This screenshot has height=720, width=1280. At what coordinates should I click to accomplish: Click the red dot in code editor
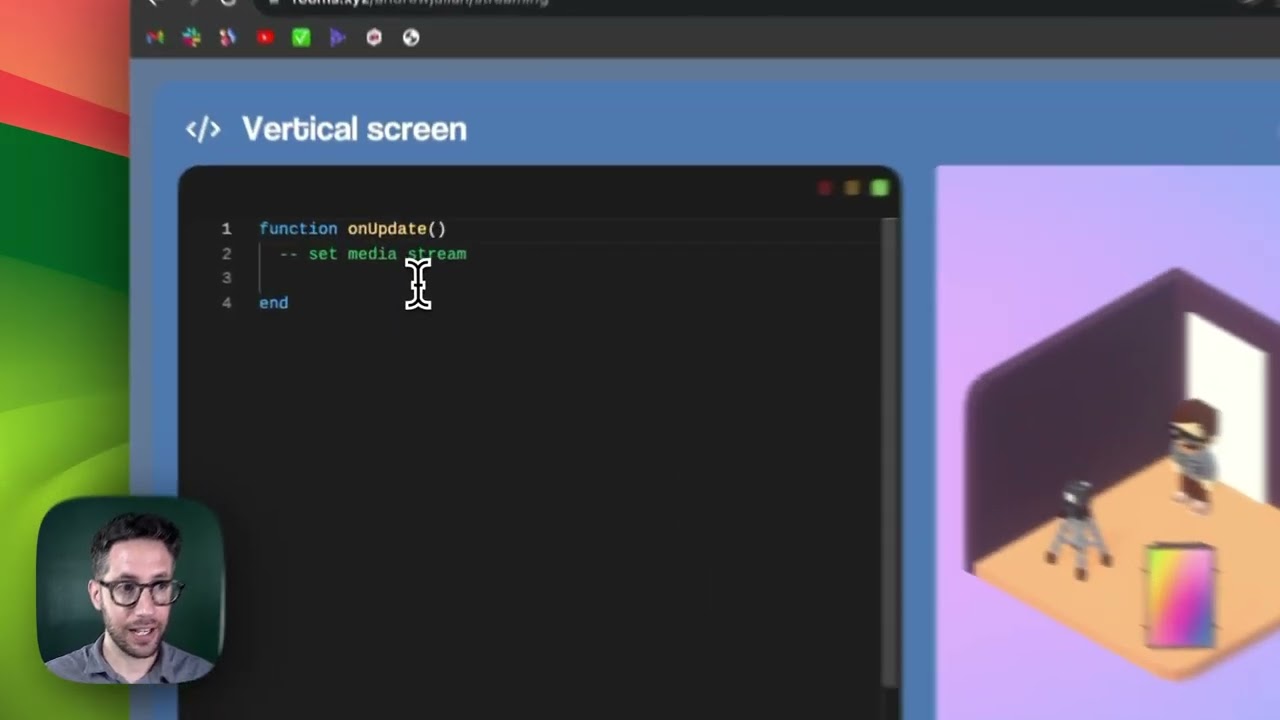pyautogui.click(x=825, y=188)
